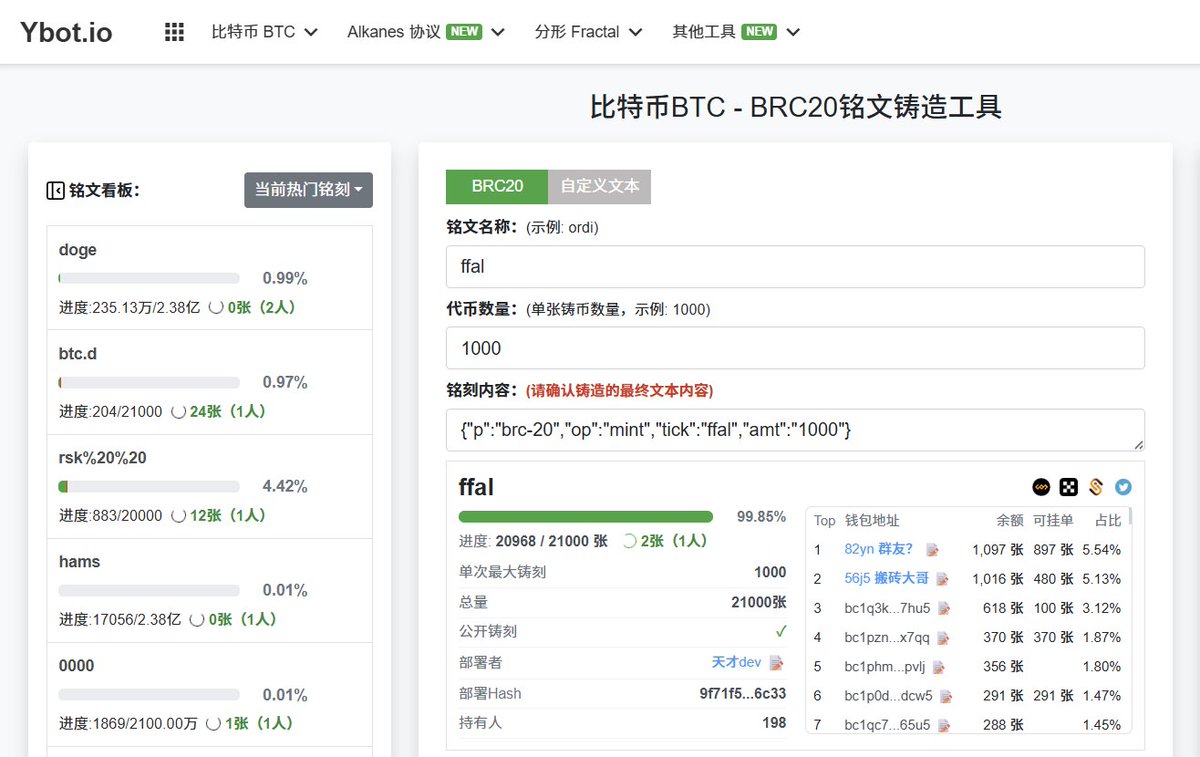The width and height of the screenshot is (1200, 757).
Task: Click the Ybot.io logo link
Action: tap(66, 32)
